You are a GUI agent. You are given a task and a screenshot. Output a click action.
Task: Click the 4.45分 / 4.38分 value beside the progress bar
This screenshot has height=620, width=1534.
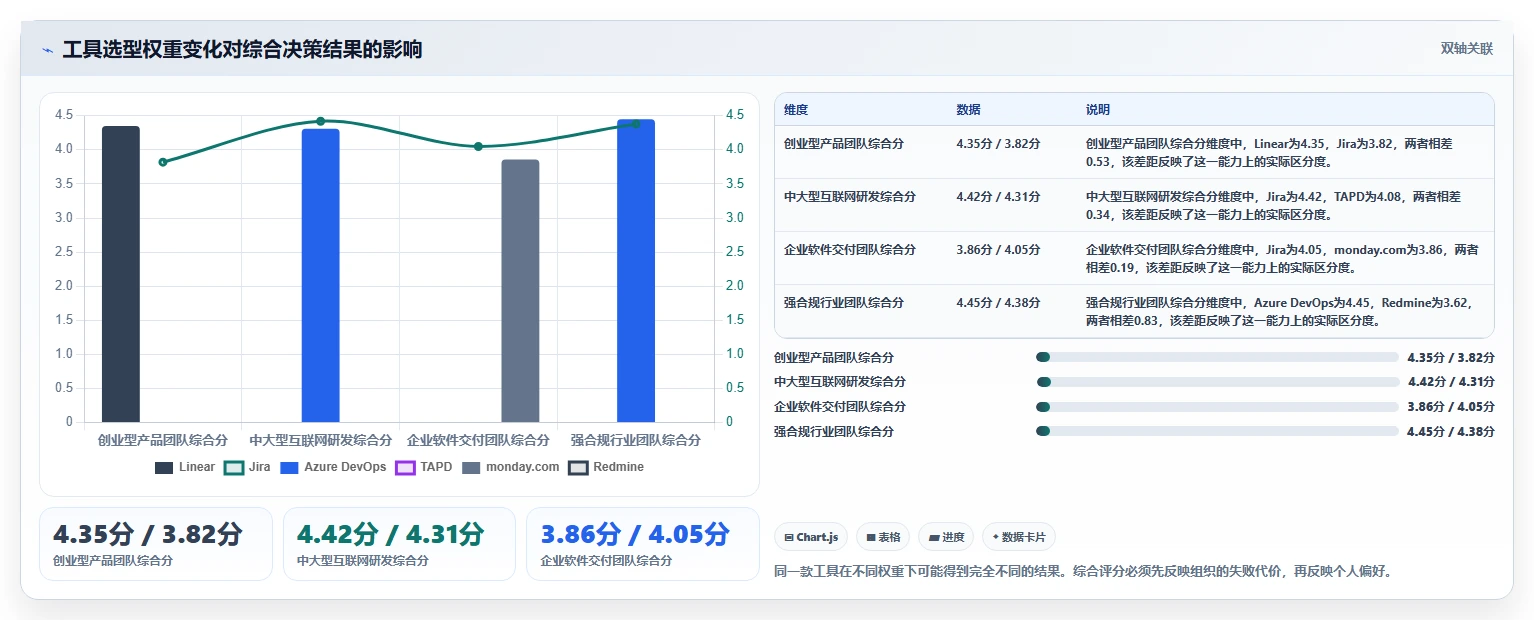(1451, 432)
